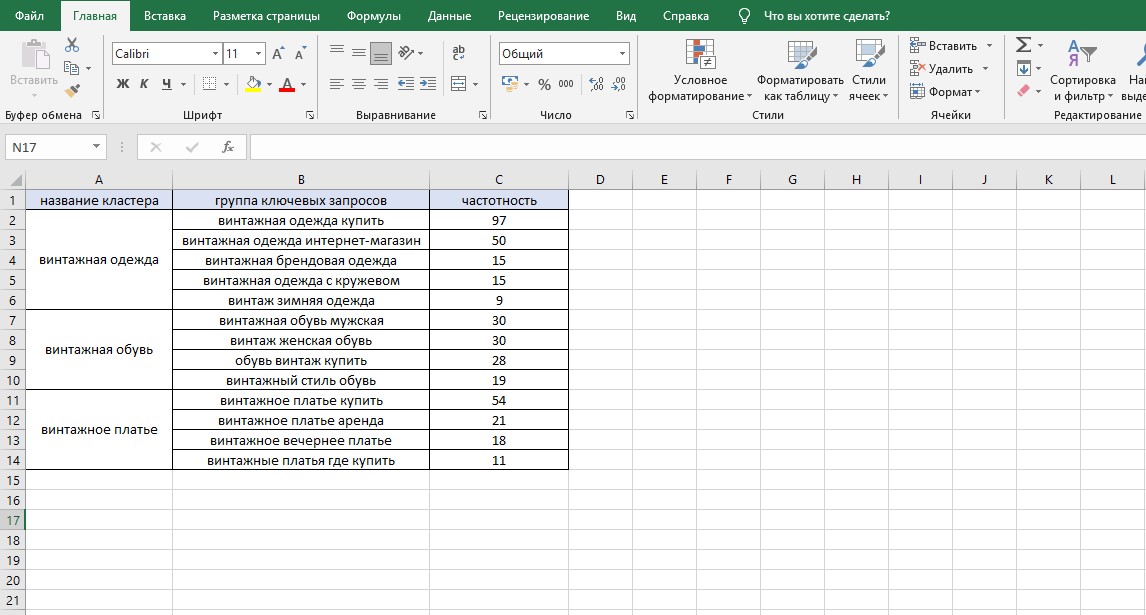Toggle underline Ч formatting
Screen dimensions: 1146x615
167,84
